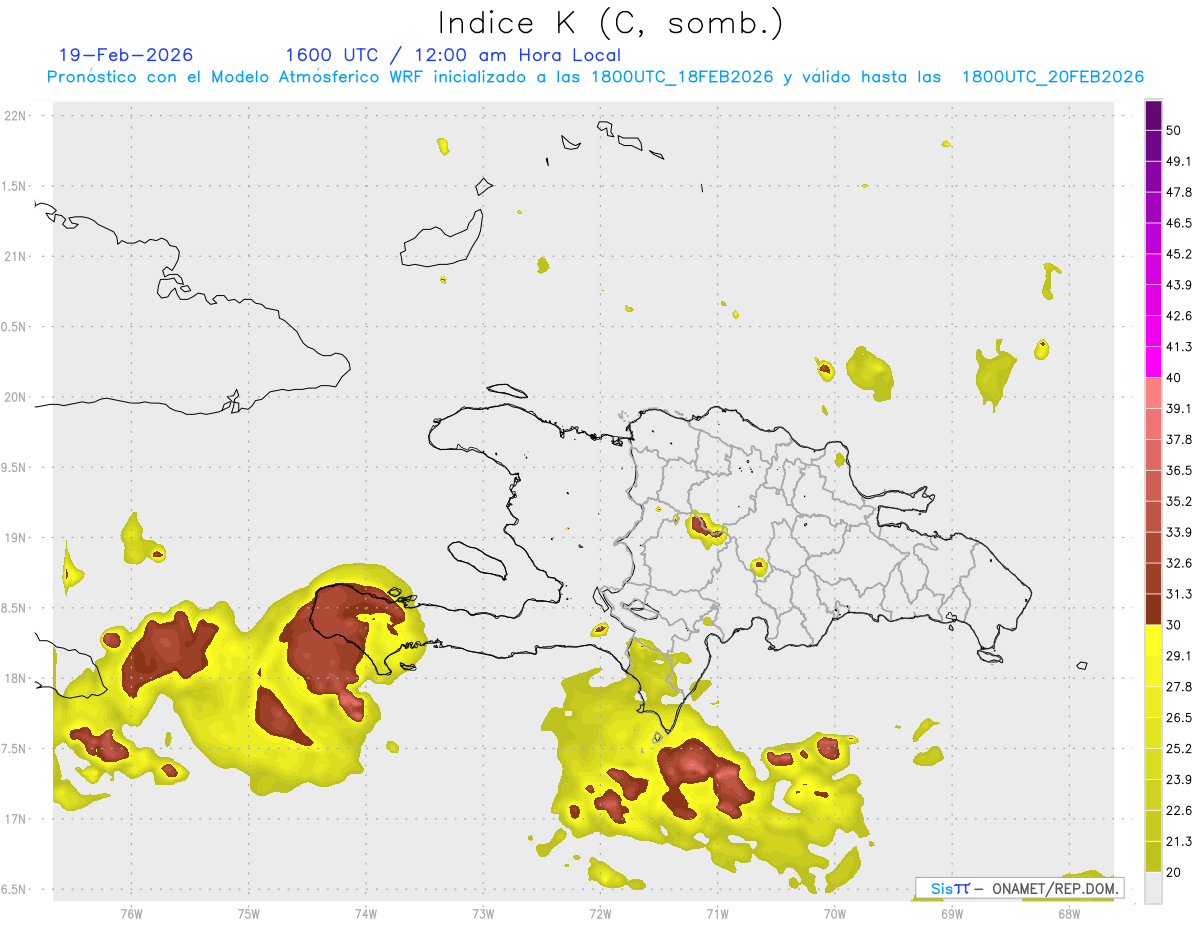Screen dimensions: 1200x927
Task: Click the "45.2" colorbar label
Action: 1179,254
